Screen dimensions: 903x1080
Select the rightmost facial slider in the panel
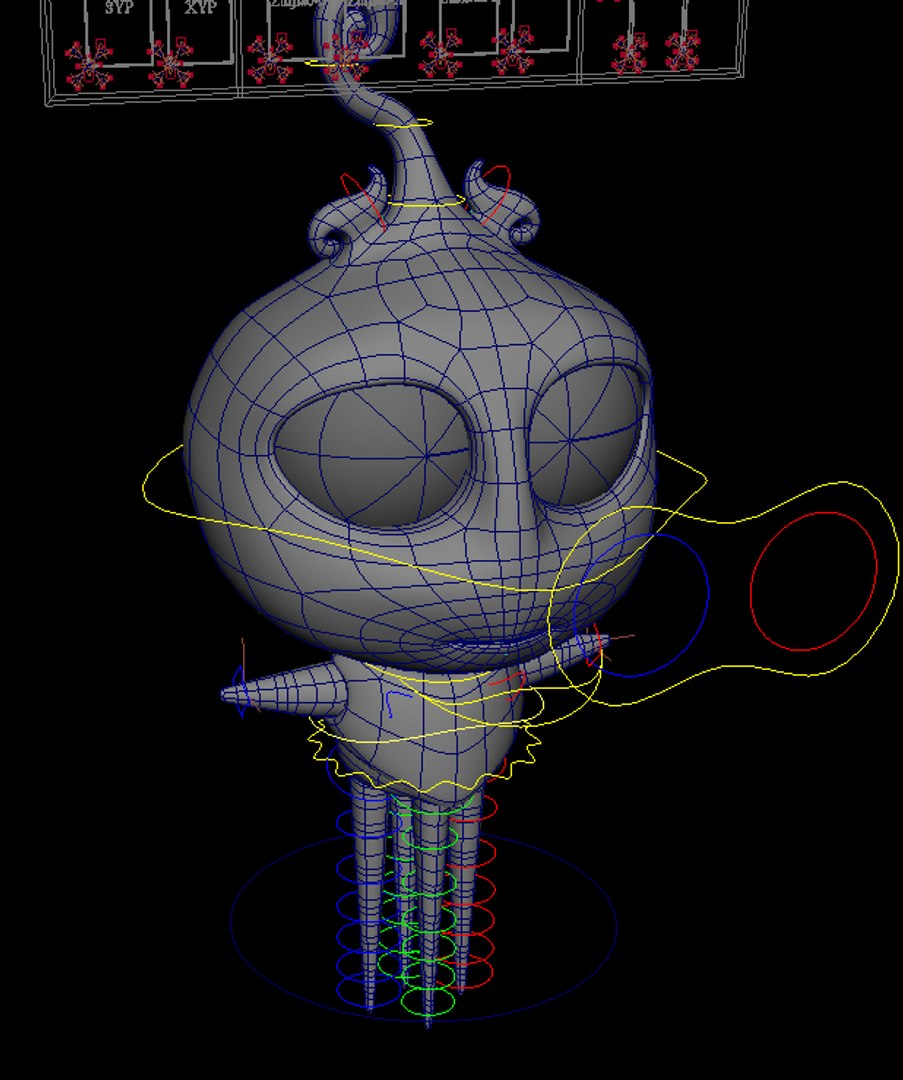[682, 50]
